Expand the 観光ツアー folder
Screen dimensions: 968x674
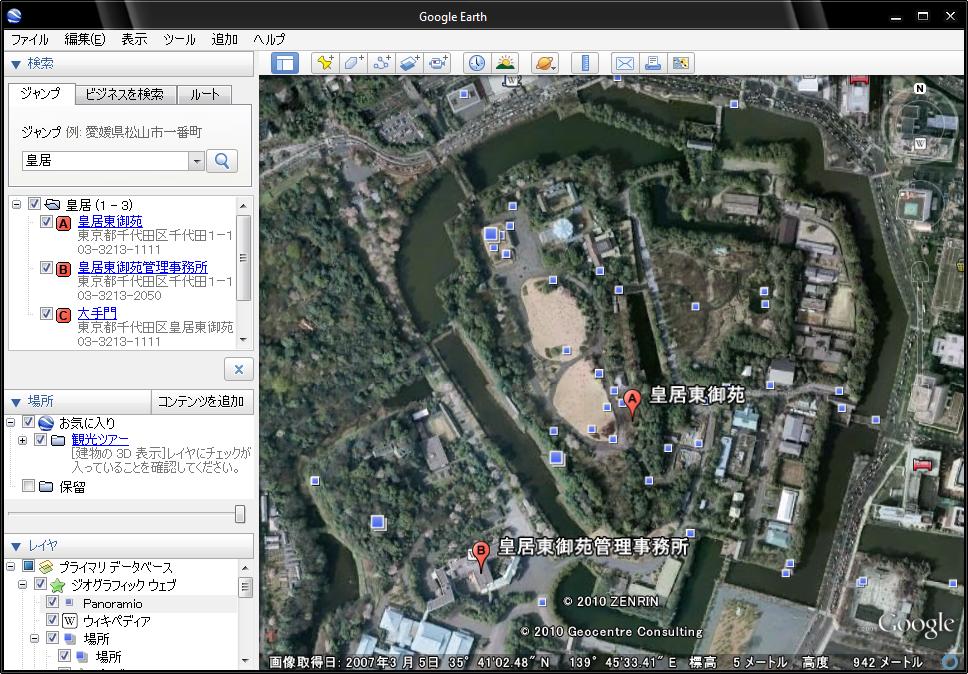pos(22,440)
